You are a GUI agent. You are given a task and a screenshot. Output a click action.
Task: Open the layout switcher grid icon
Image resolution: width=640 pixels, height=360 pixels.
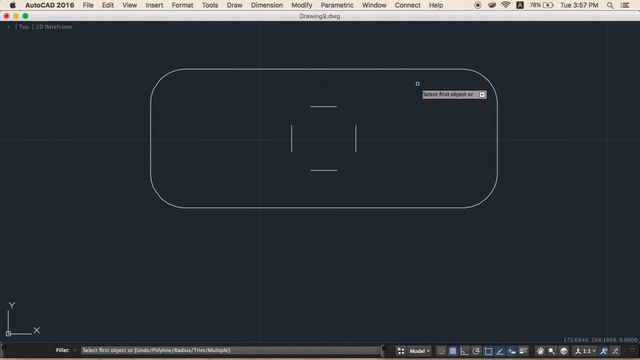(401, 351)
